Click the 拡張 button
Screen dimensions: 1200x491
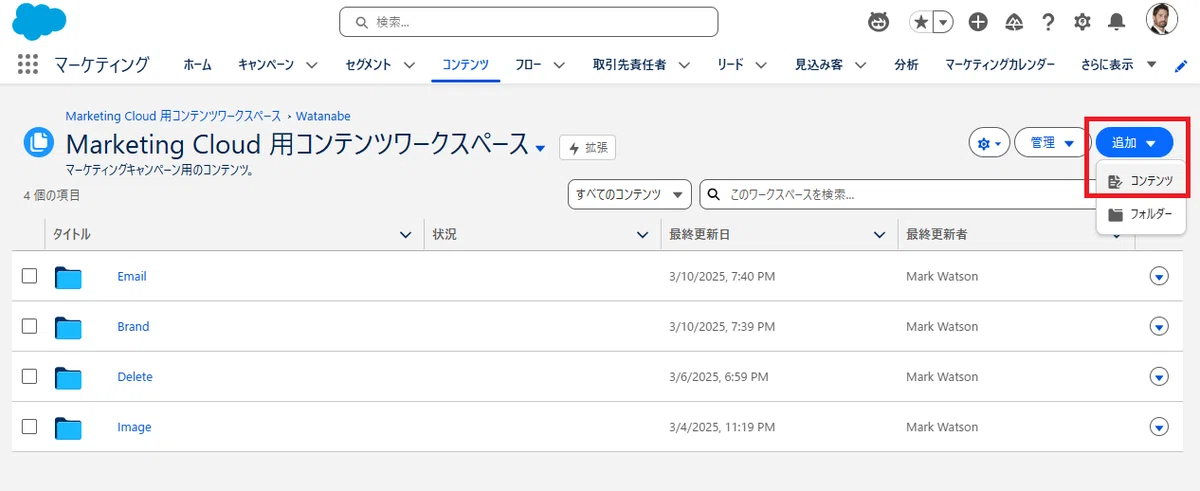click(x=587, y=147)
